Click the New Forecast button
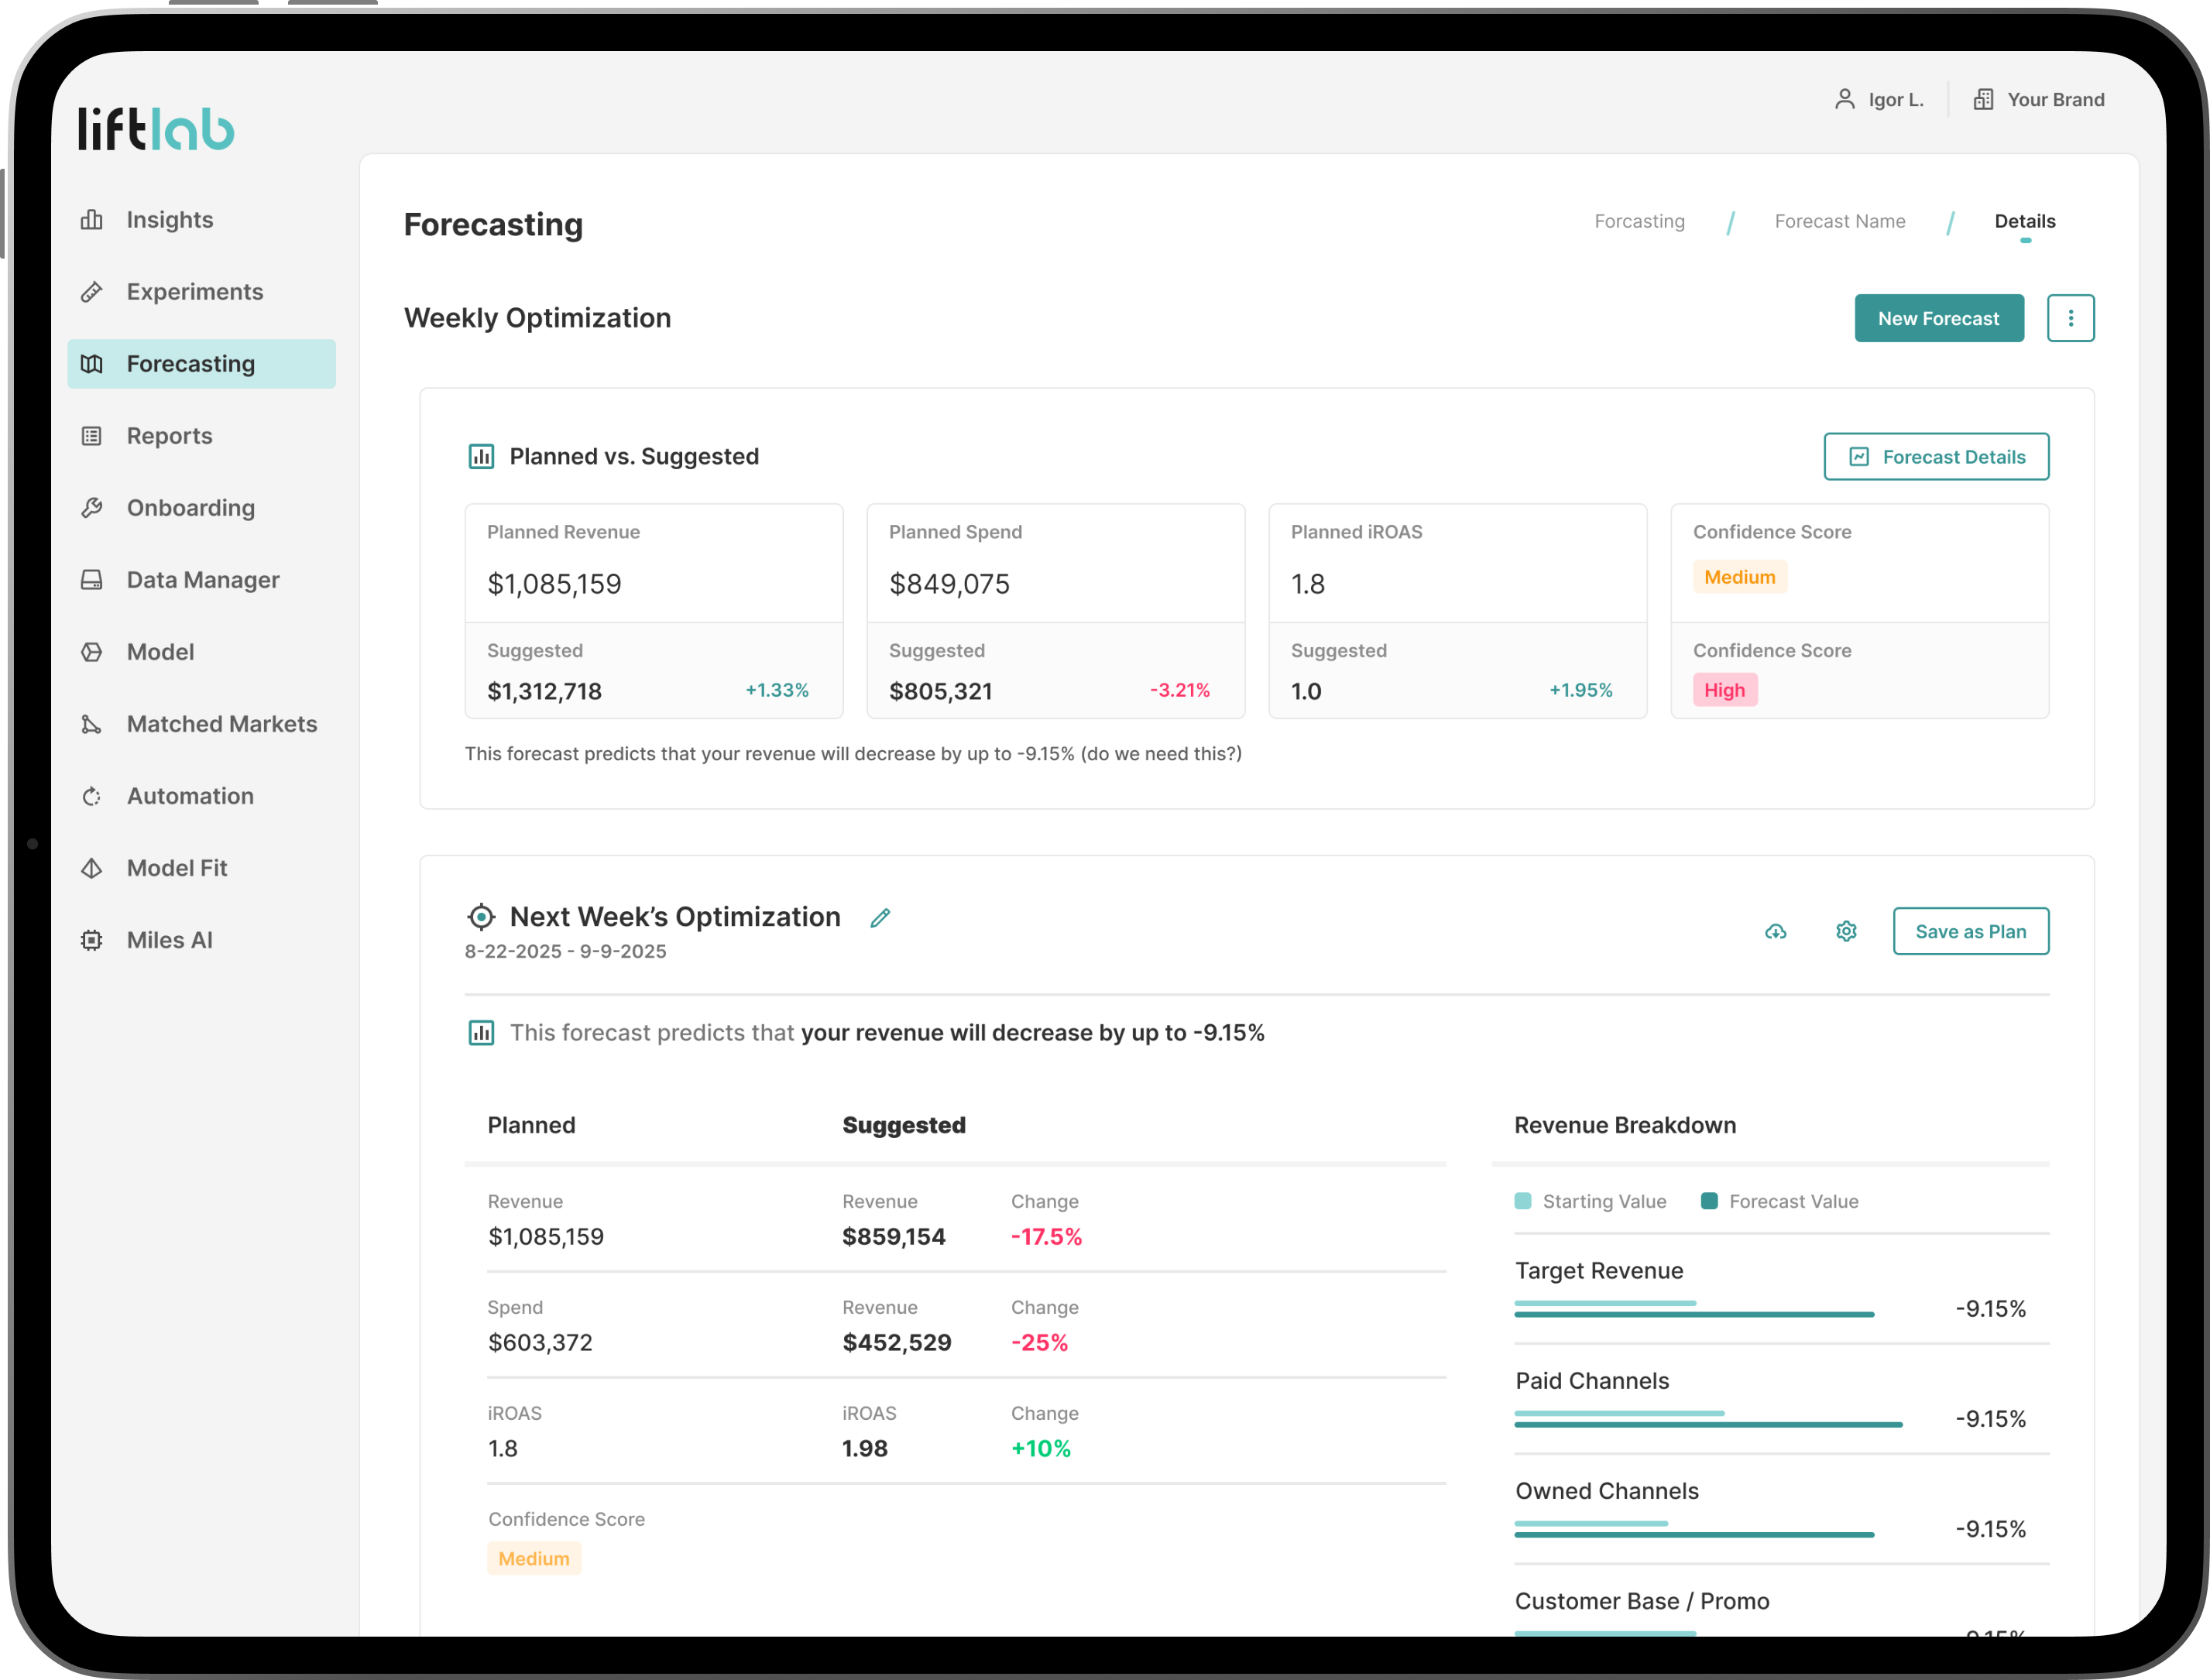Screen dimensions: 2210x1680 pyautogui.click(x=1938, y=318)
